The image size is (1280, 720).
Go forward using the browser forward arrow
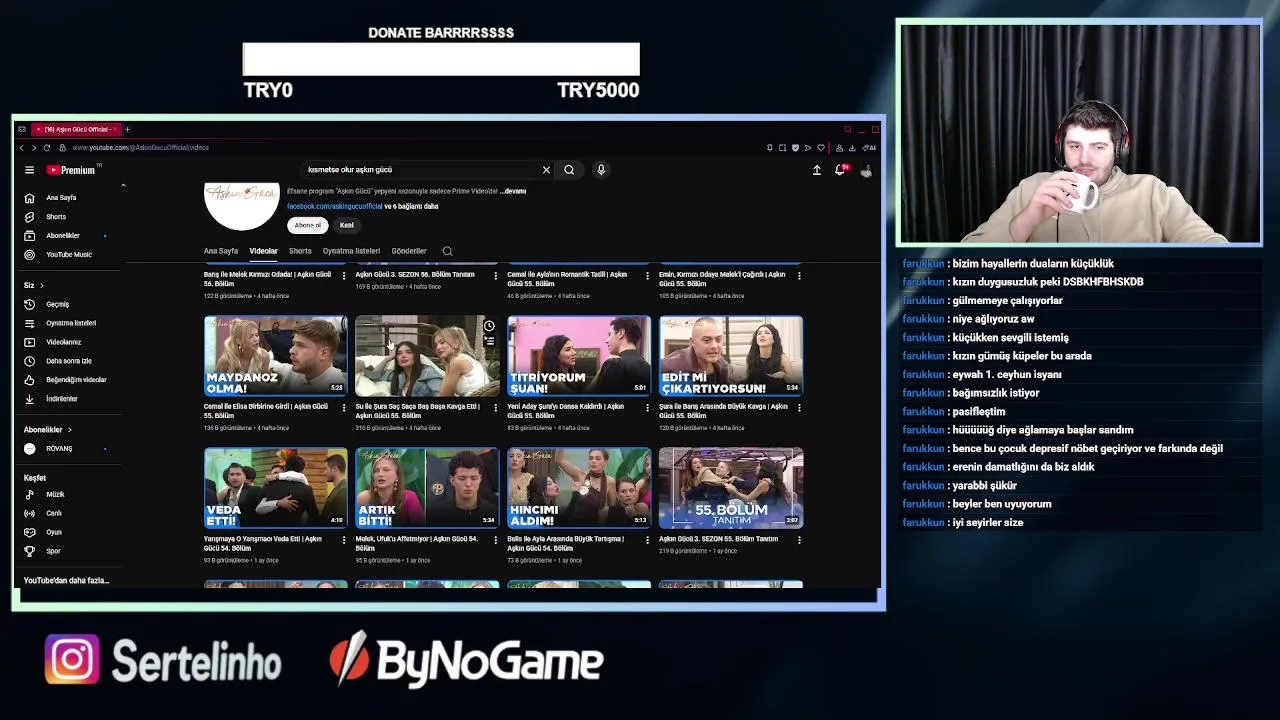tap(34, 148)
